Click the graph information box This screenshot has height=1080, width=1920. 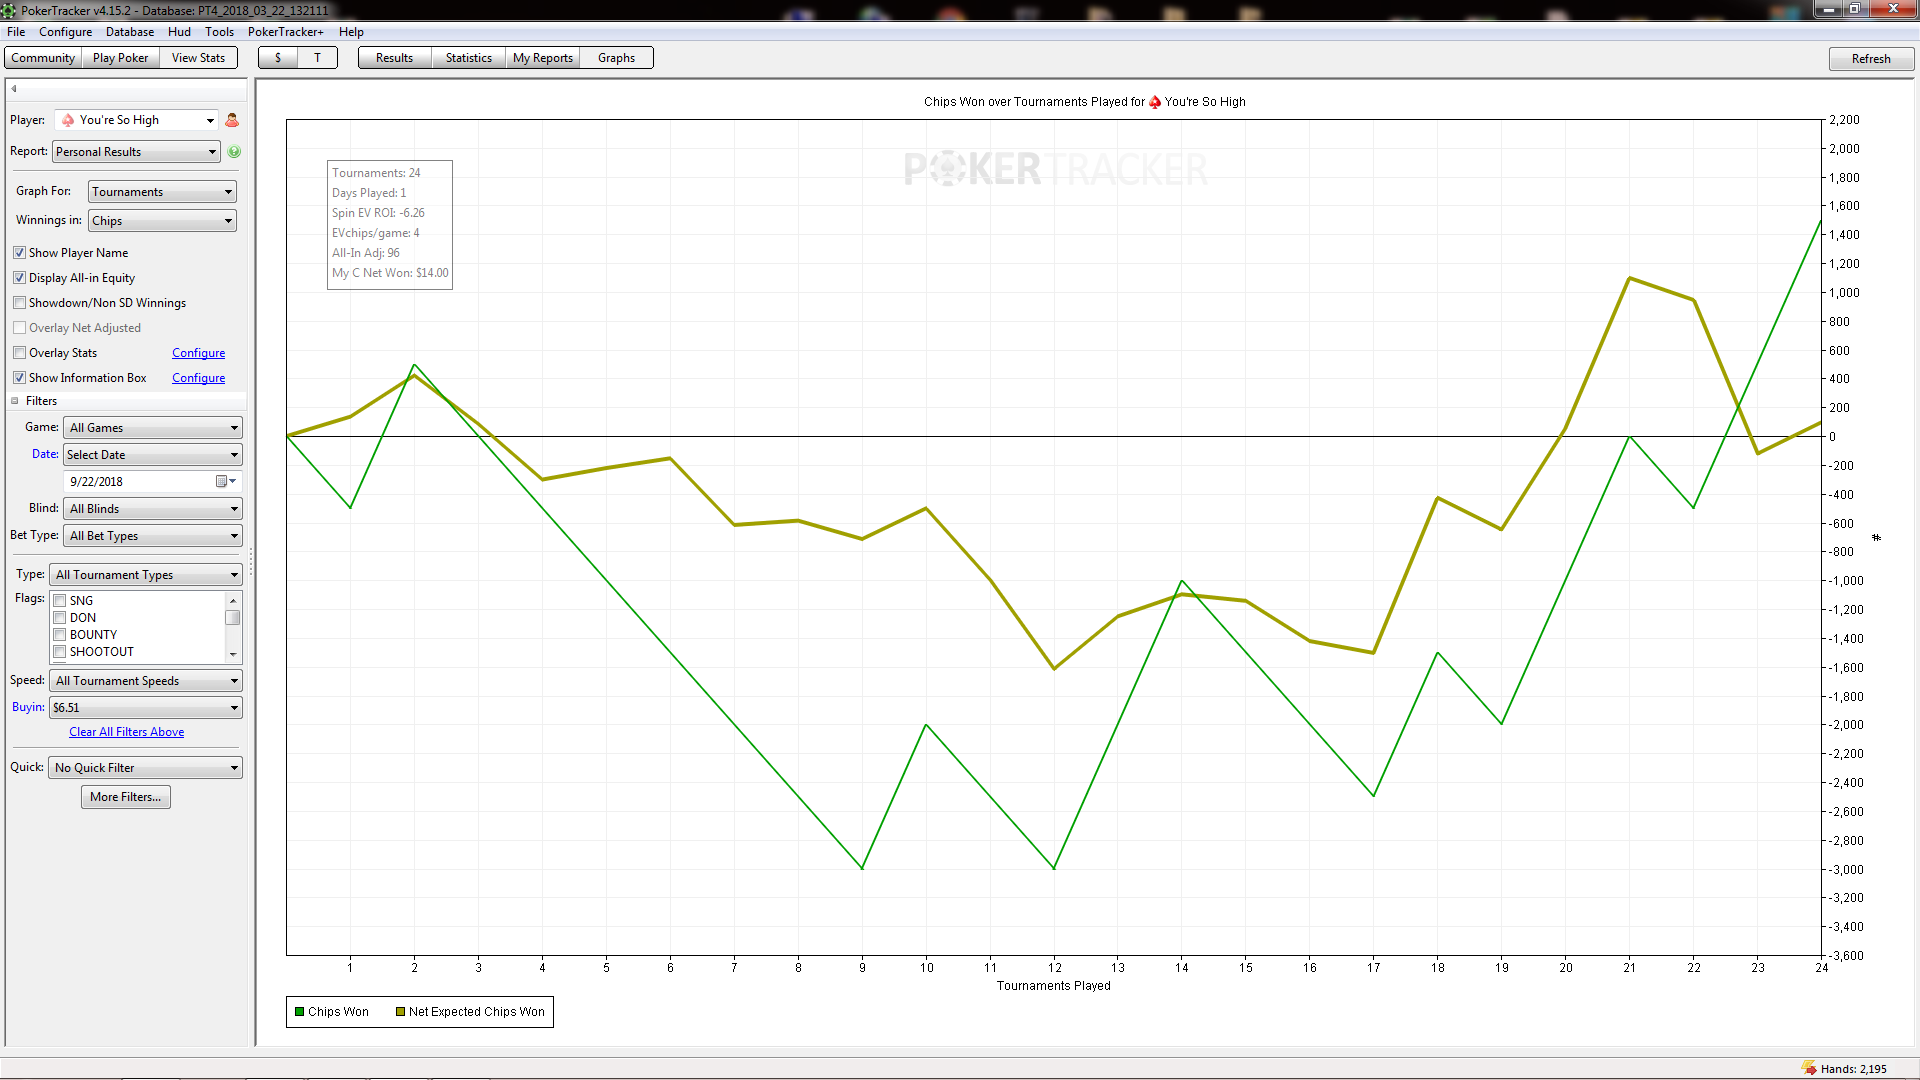(x=390, y=225)
